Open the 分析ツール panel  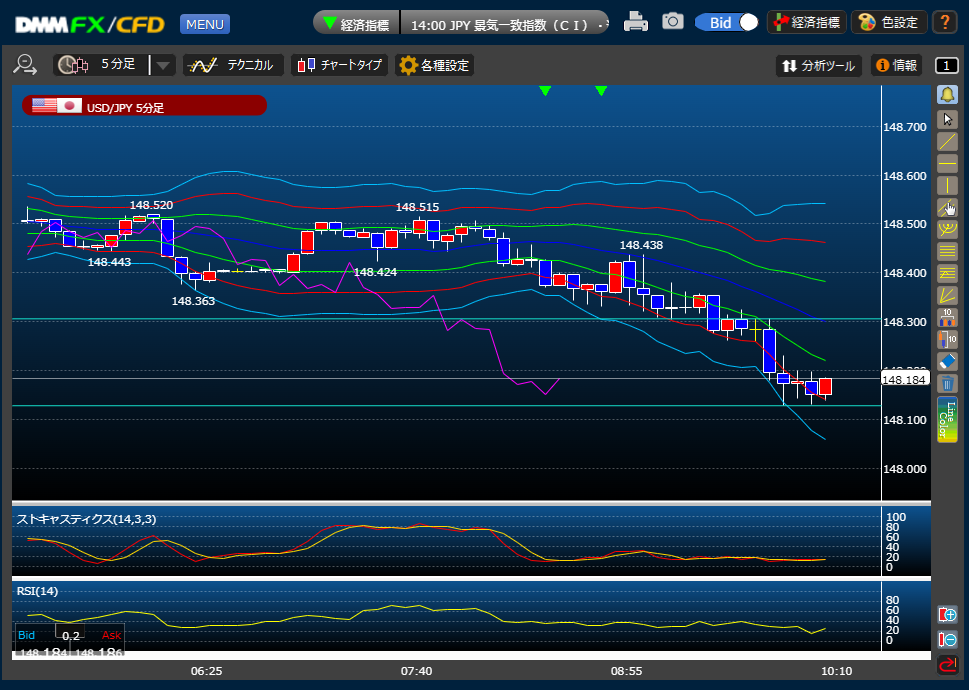click(819, 65)
